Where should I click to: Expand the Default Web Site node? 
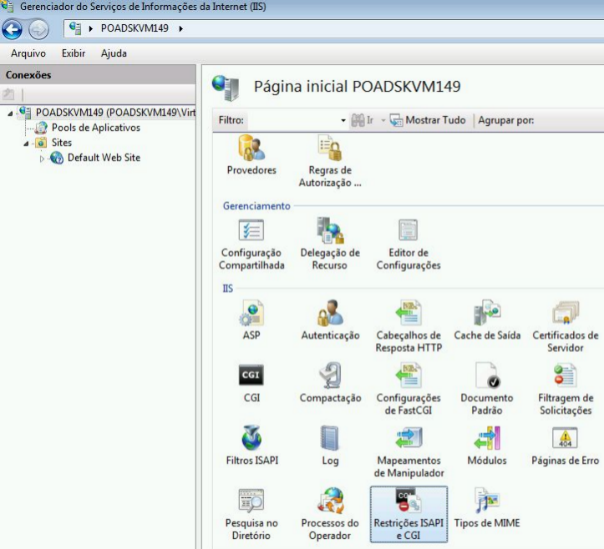(42, 158)
